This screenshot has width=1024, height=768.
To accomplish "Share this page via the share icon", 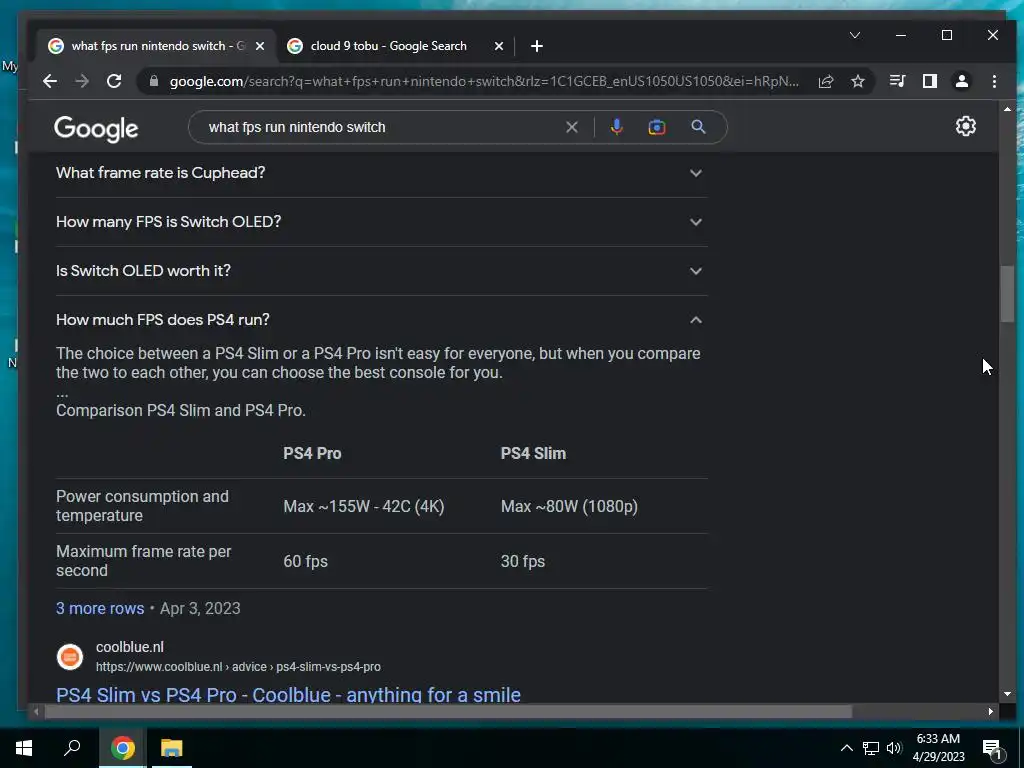I will click(x=826, y=81).
